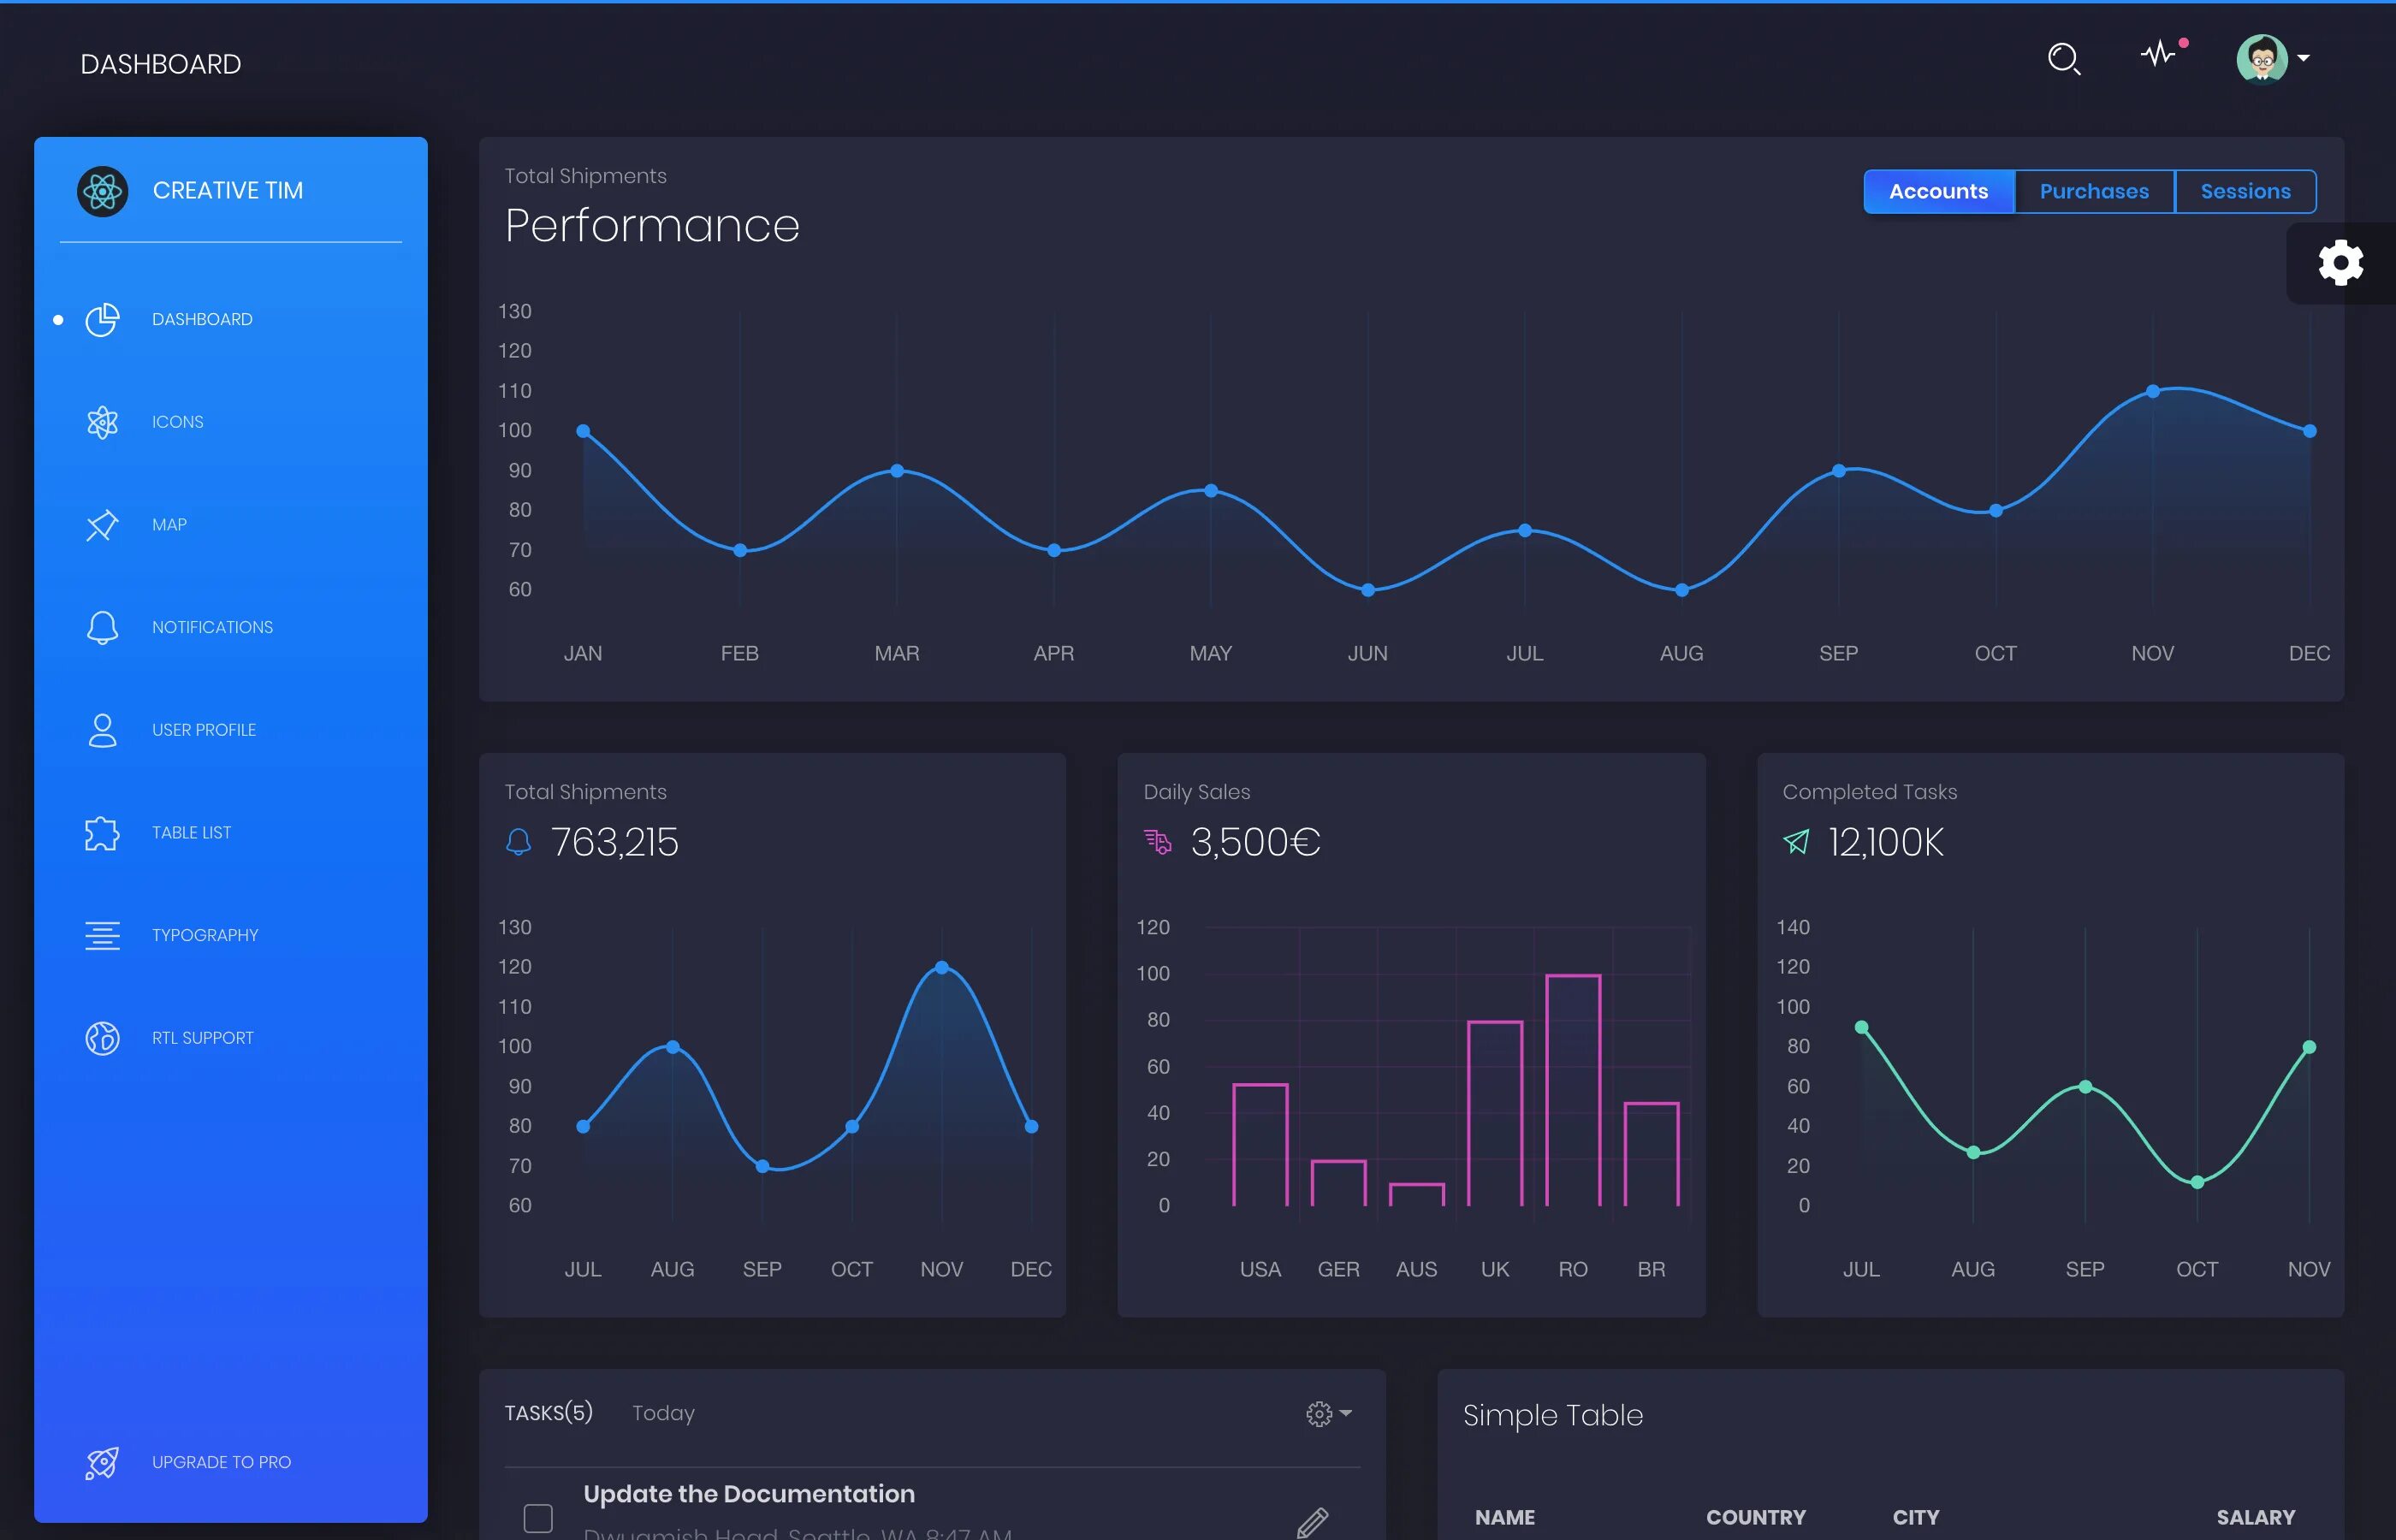
Task: Click the Creative Tim brand link
Action: (x=228, y=190)
